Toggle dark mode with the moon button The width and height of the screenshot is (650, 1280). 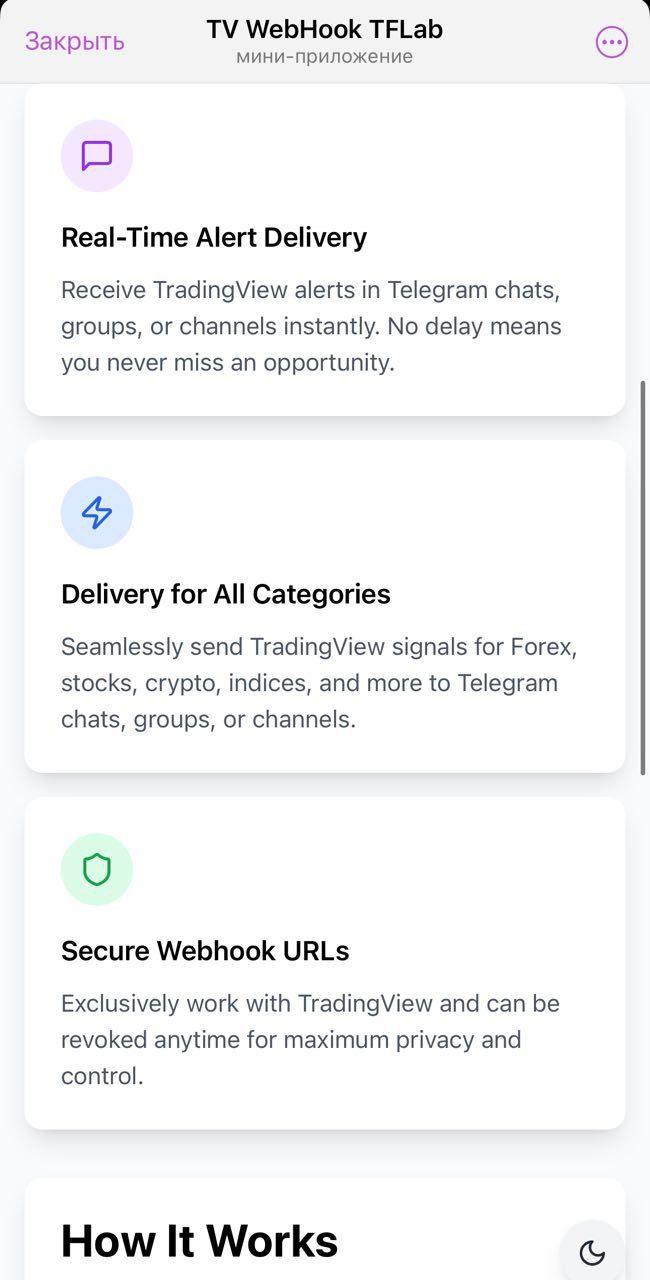pos(592,1251)
